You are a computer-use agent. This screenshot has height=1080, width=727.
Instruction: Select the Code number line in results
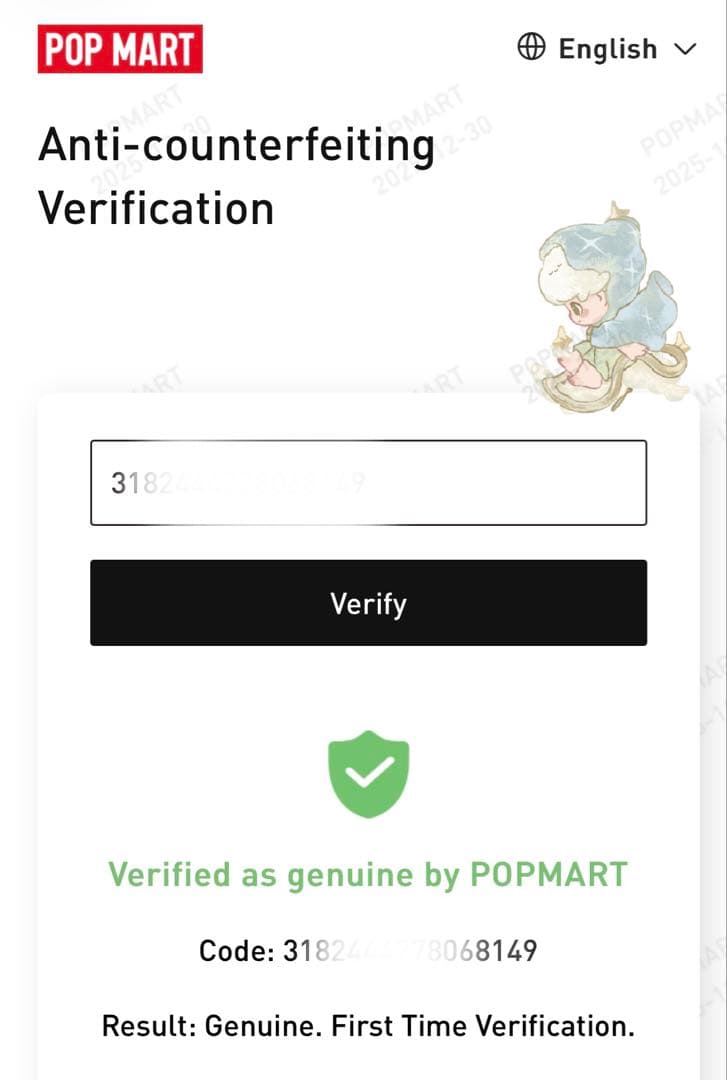(368, 950)
